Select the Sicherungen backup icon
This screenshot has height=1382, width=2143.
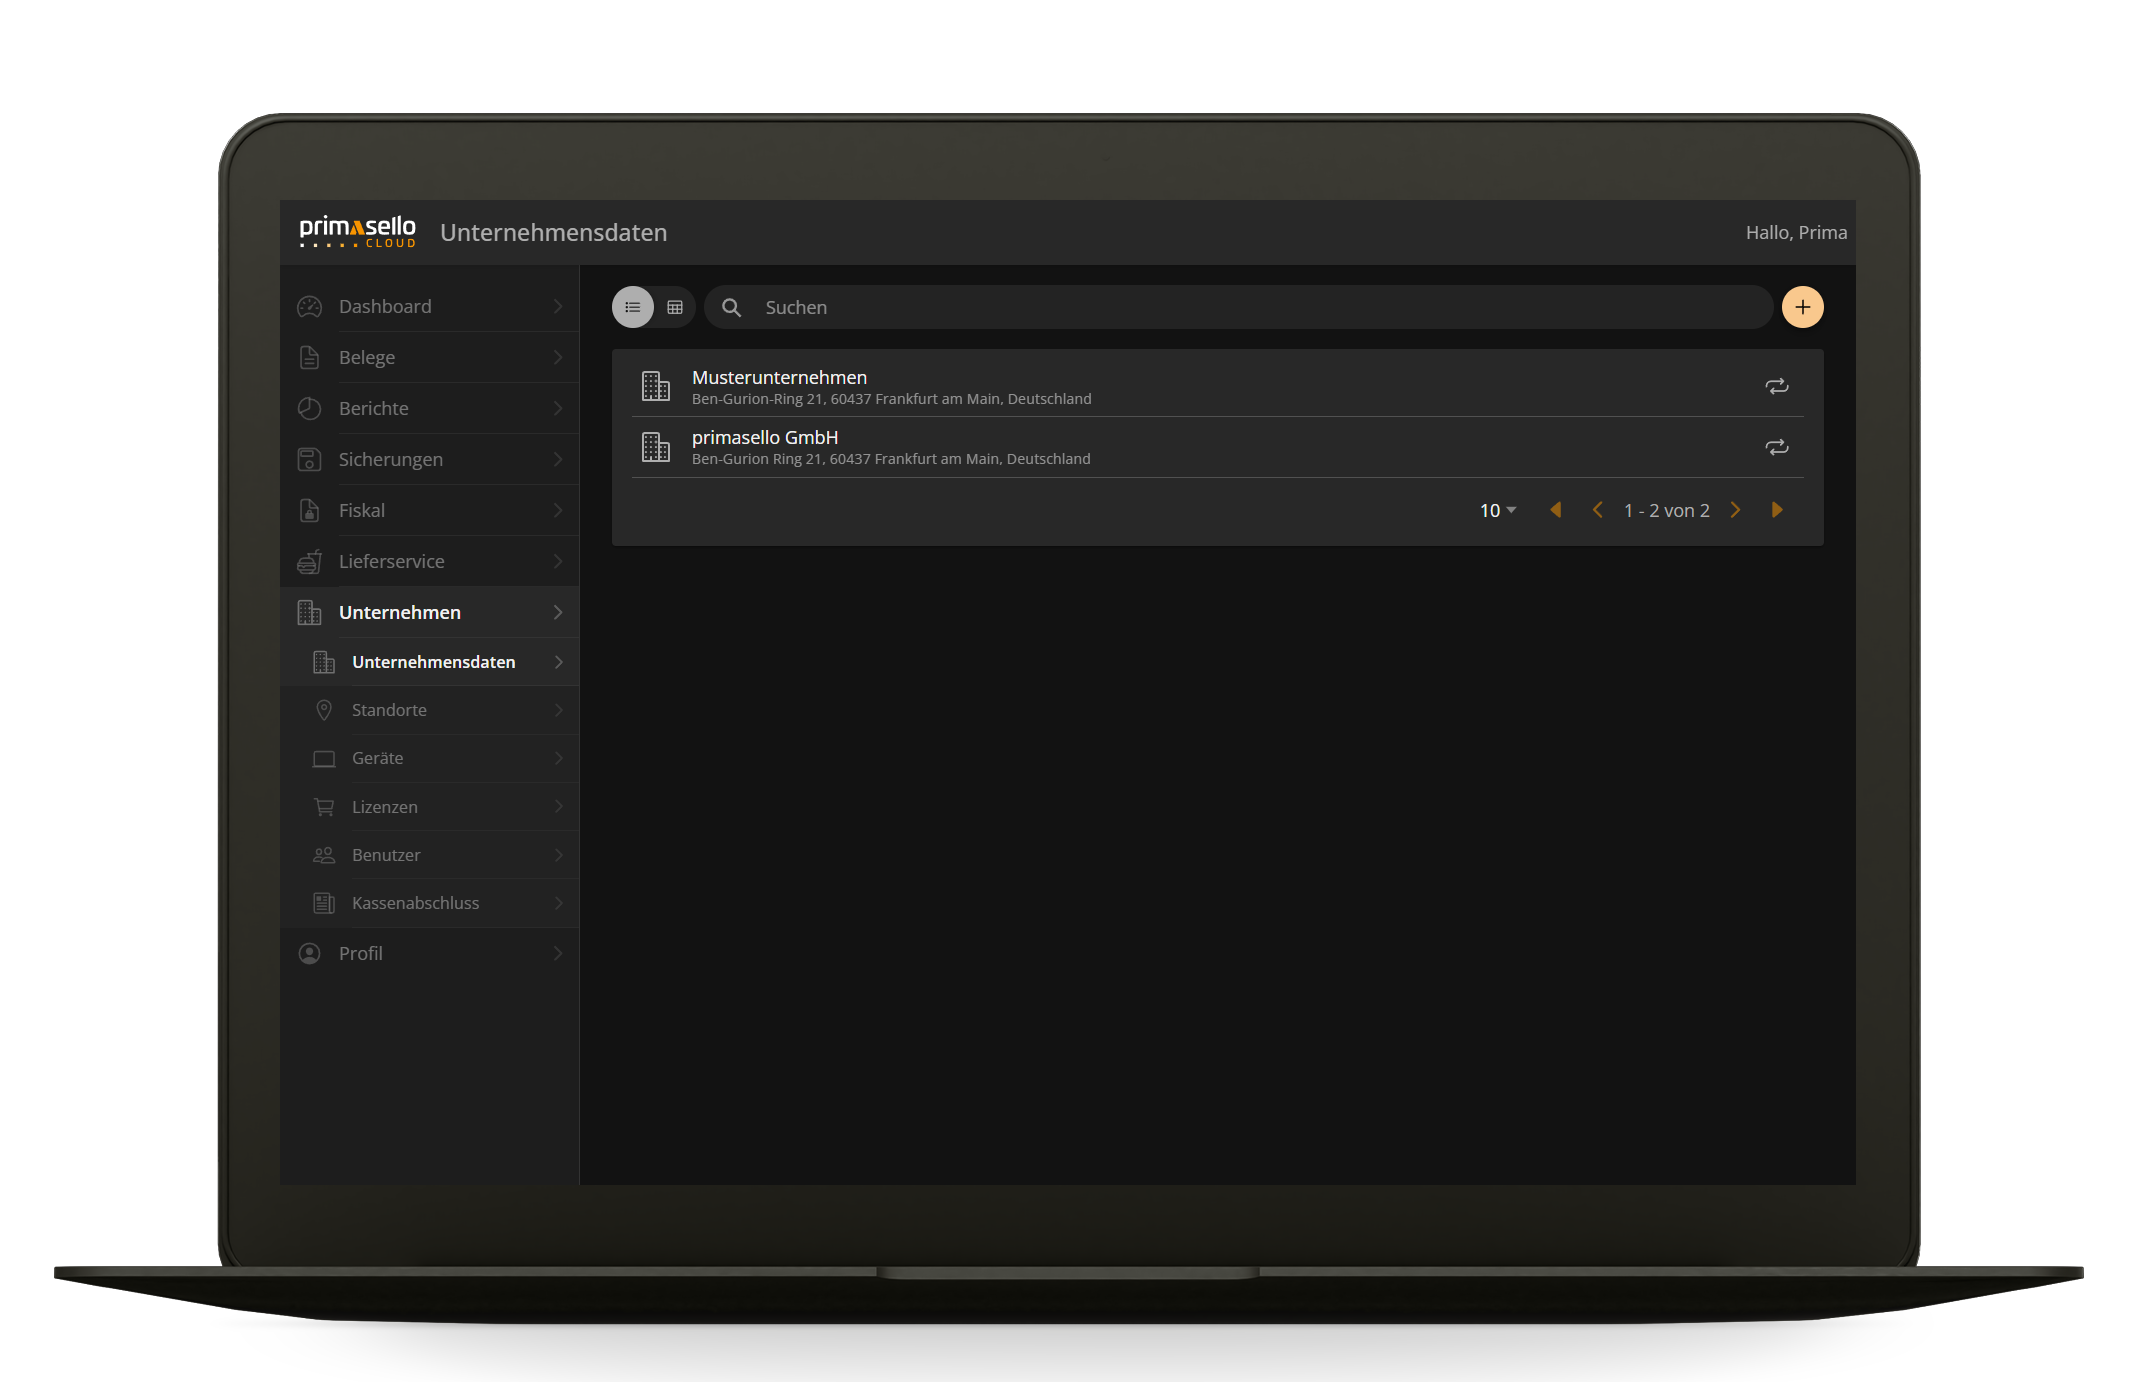(x=309, y=459)
